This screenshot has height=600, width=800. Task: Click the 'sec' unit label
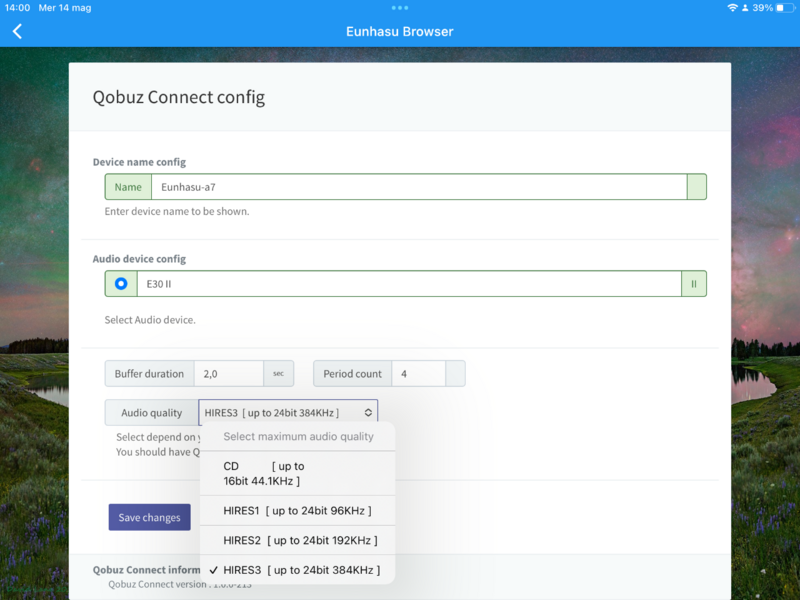tap(278, 374)
